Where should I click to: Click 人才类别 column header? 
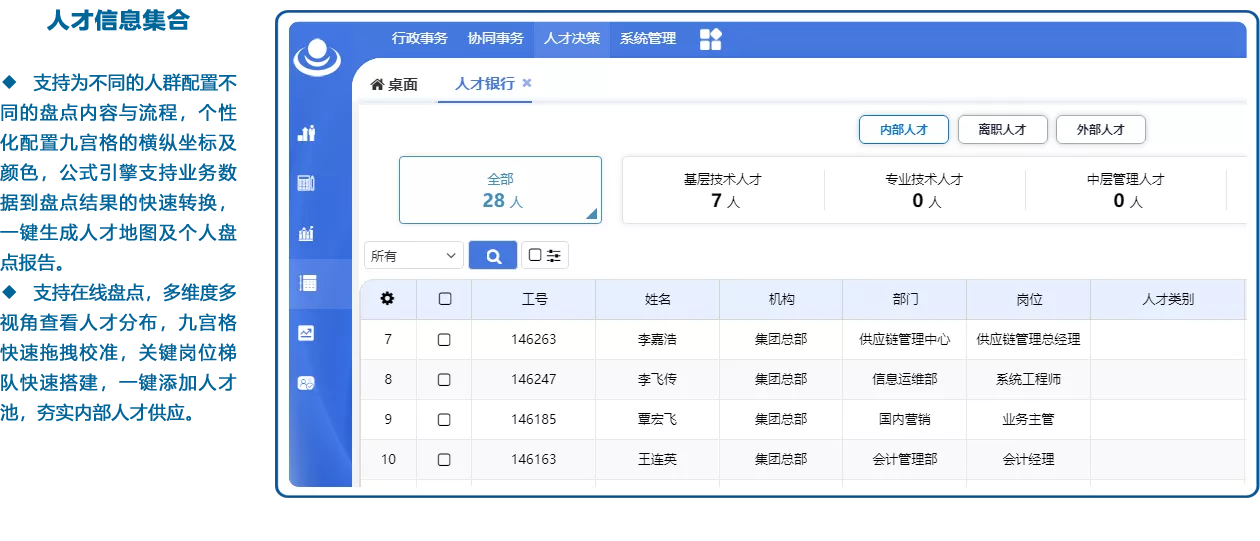(1168, 299)
